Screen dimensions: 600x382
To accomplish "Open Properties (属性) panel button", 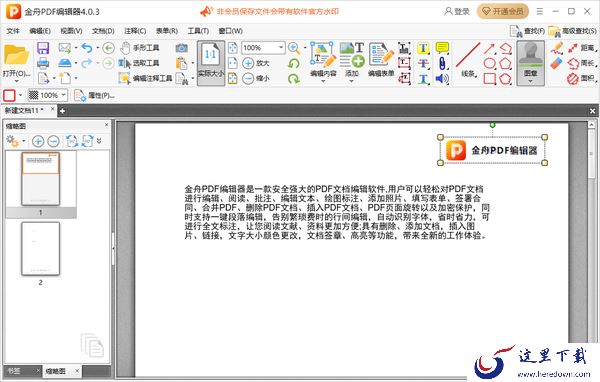I will [x=94, y=95].
